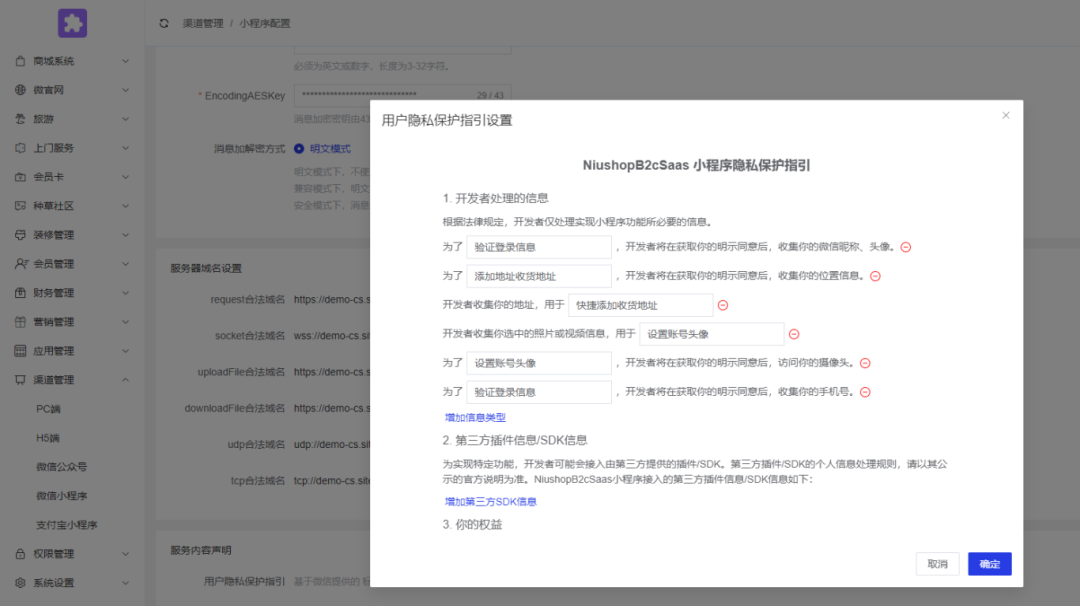This screenshot has width=1080, height=606.
Task: Click the 确定 button to confirm
Action: coord(989,564)
